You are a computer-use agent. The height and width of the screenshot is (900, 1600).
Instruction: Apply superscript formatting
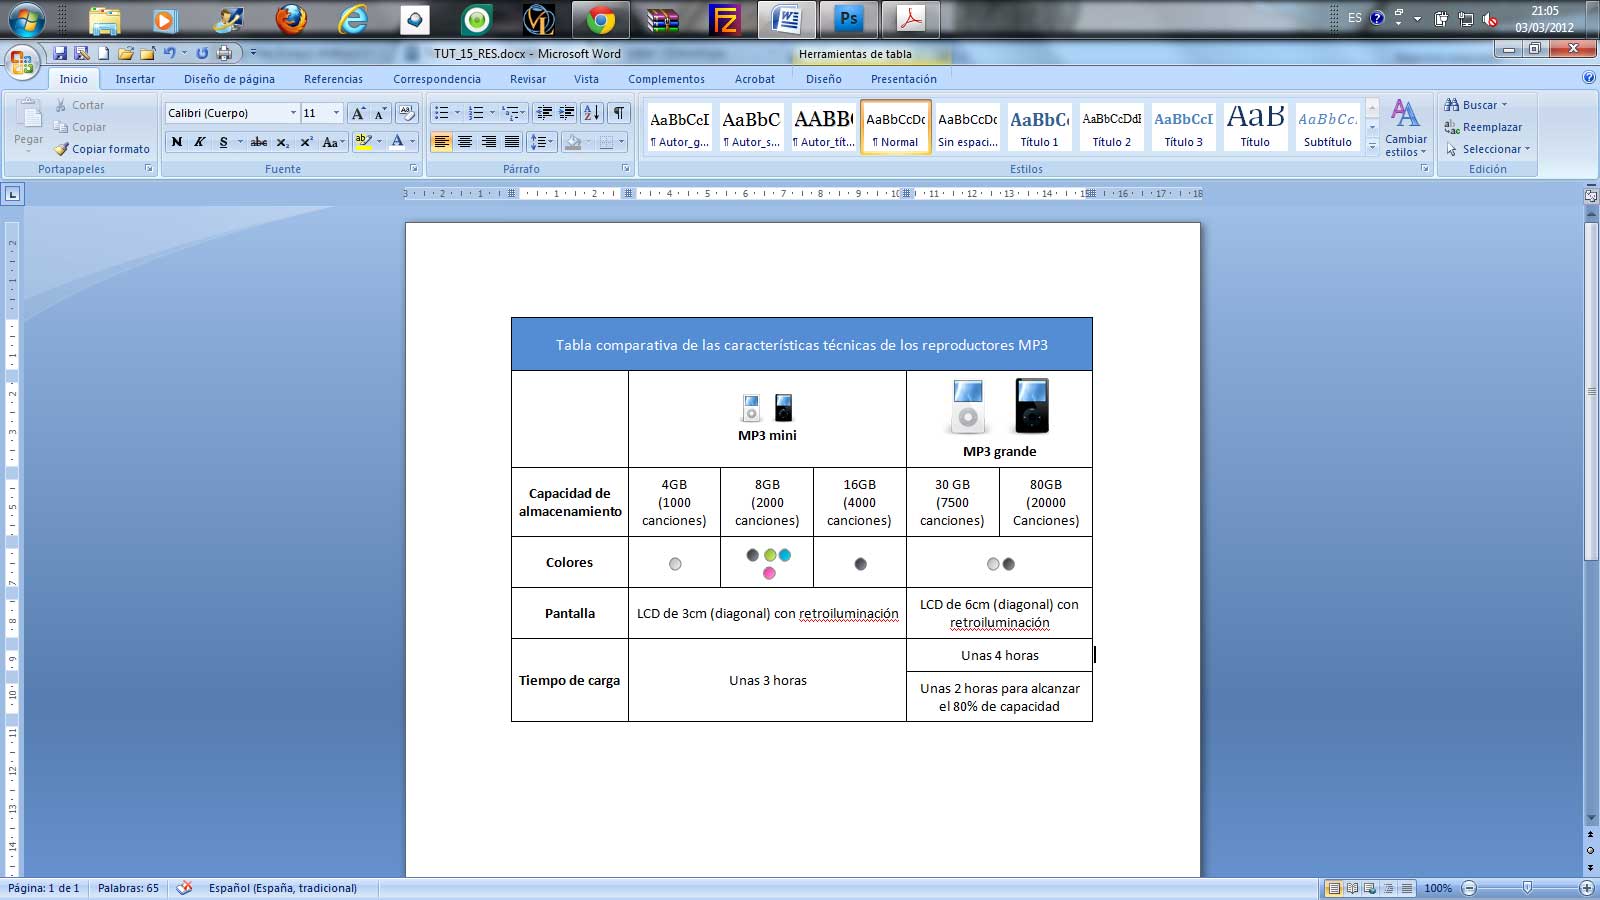306,141
